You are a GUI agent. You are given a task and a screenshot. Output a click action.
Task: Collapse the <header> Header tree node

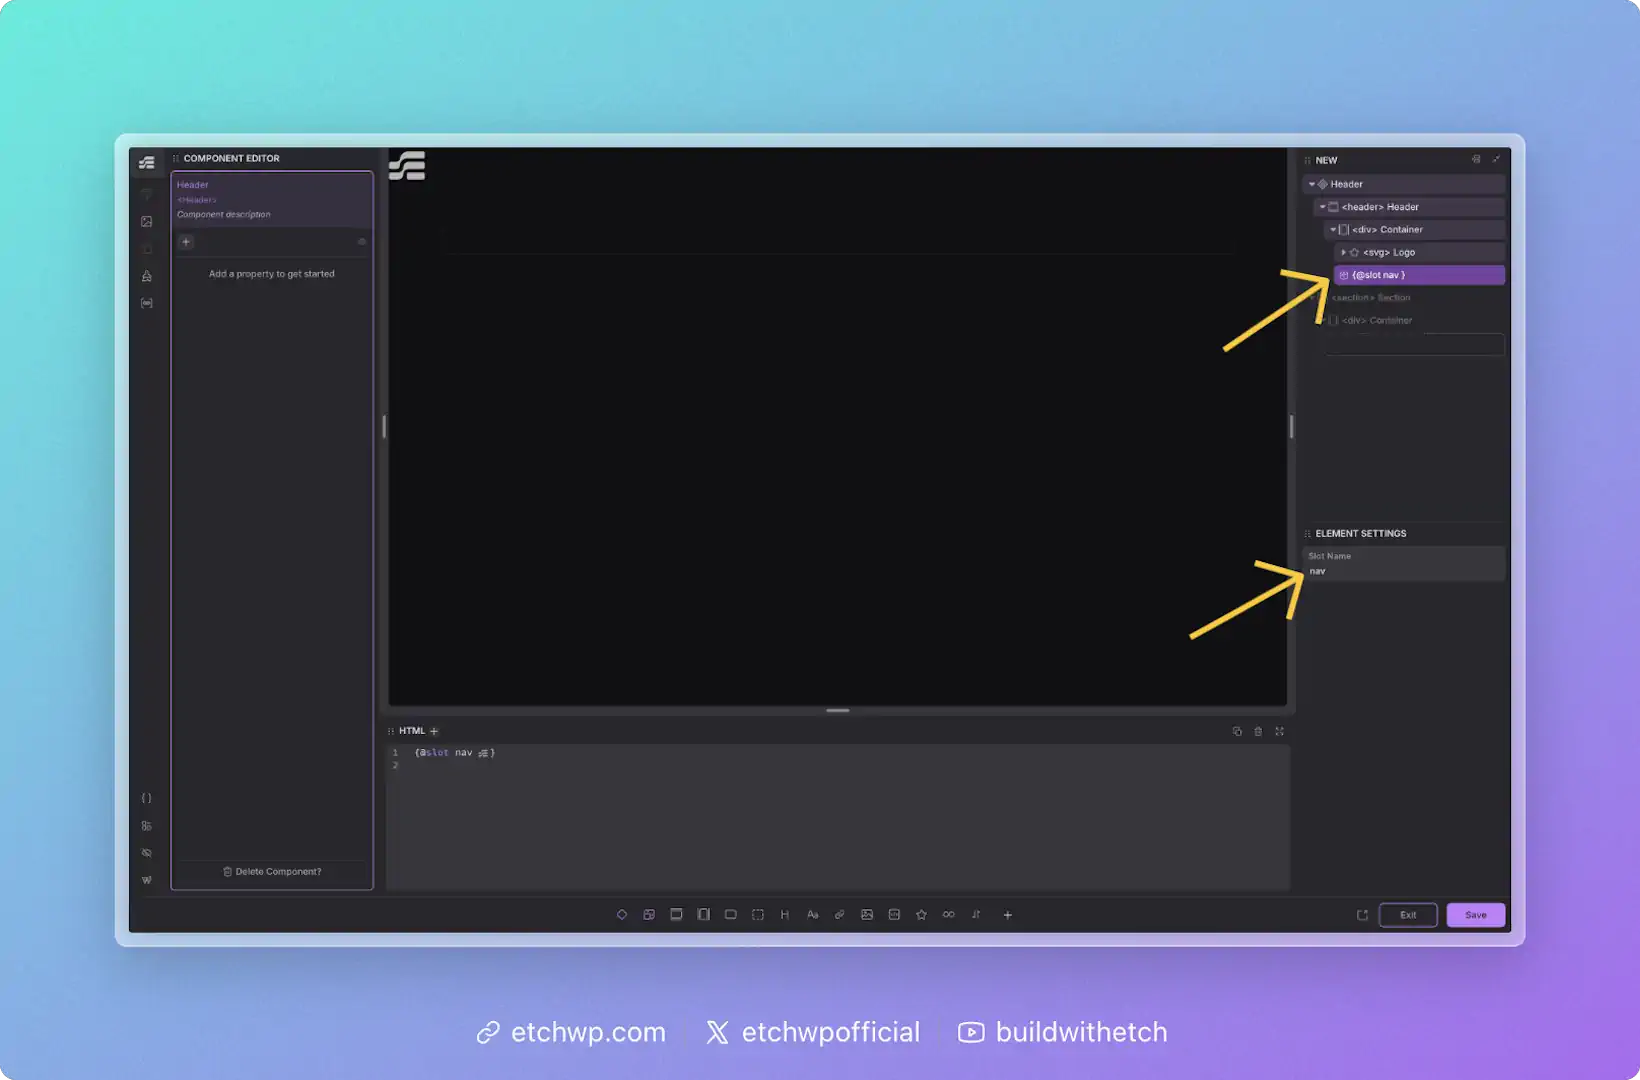pos(1323,207)
